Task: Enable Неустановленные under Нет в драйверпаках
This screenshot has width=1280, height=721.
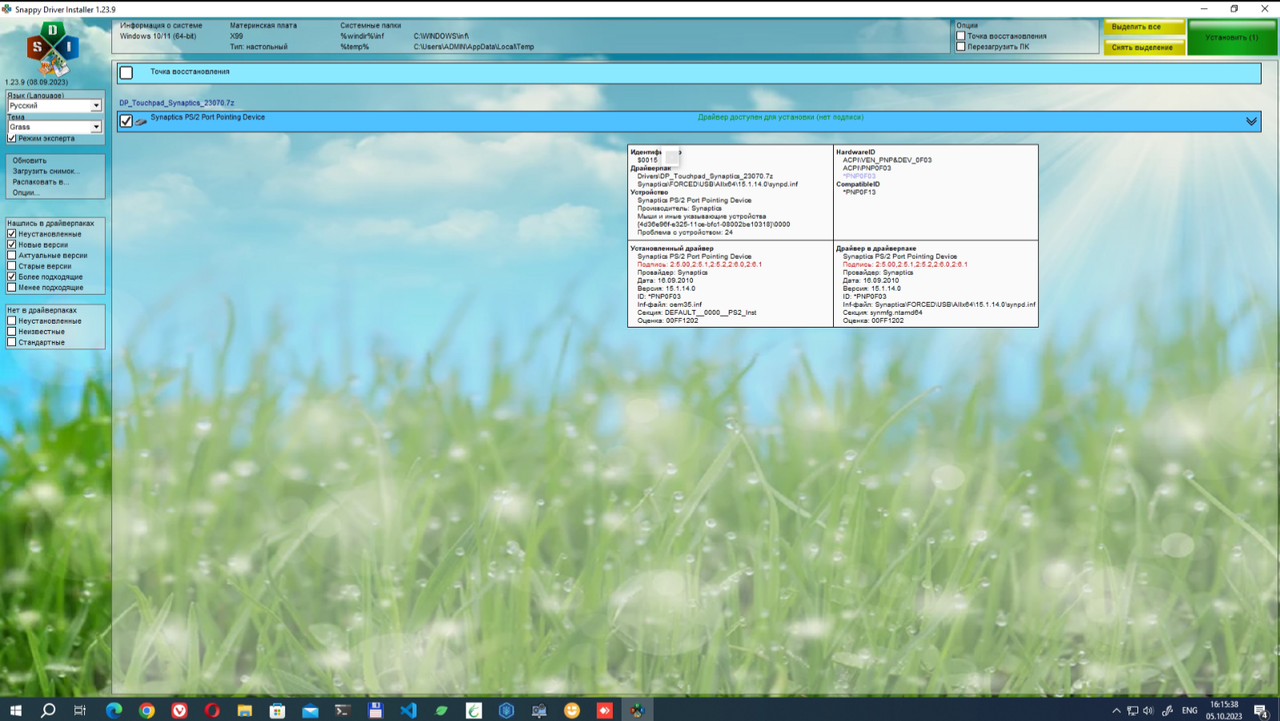Action: point(11,321)
